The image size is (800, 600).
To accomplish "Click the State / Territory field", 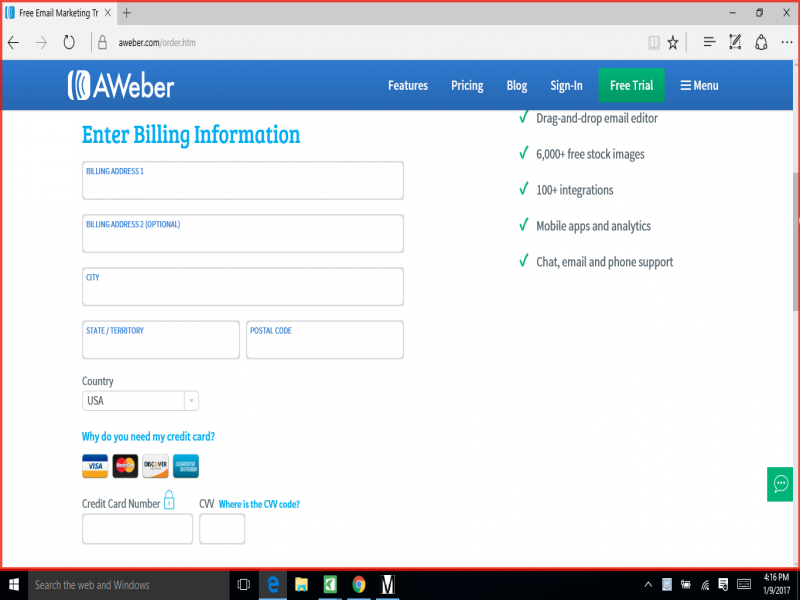I will click(x=161, y=340).
